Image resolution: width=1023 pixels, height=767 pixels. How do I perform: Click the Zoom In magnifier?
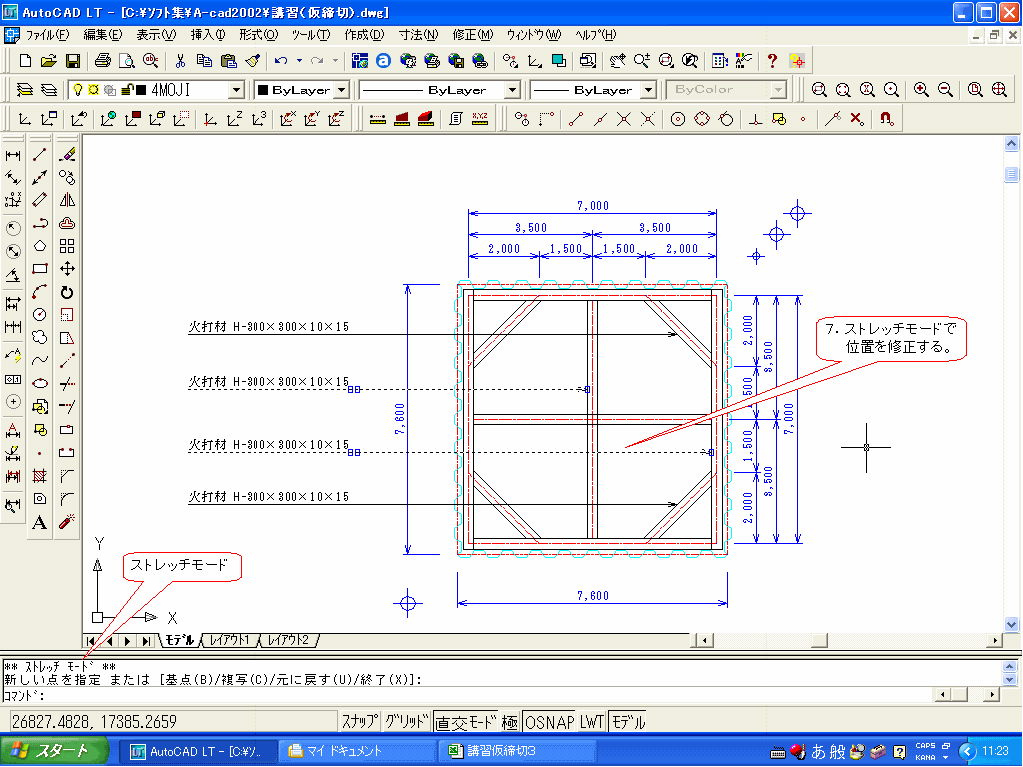tap(921, 89)
